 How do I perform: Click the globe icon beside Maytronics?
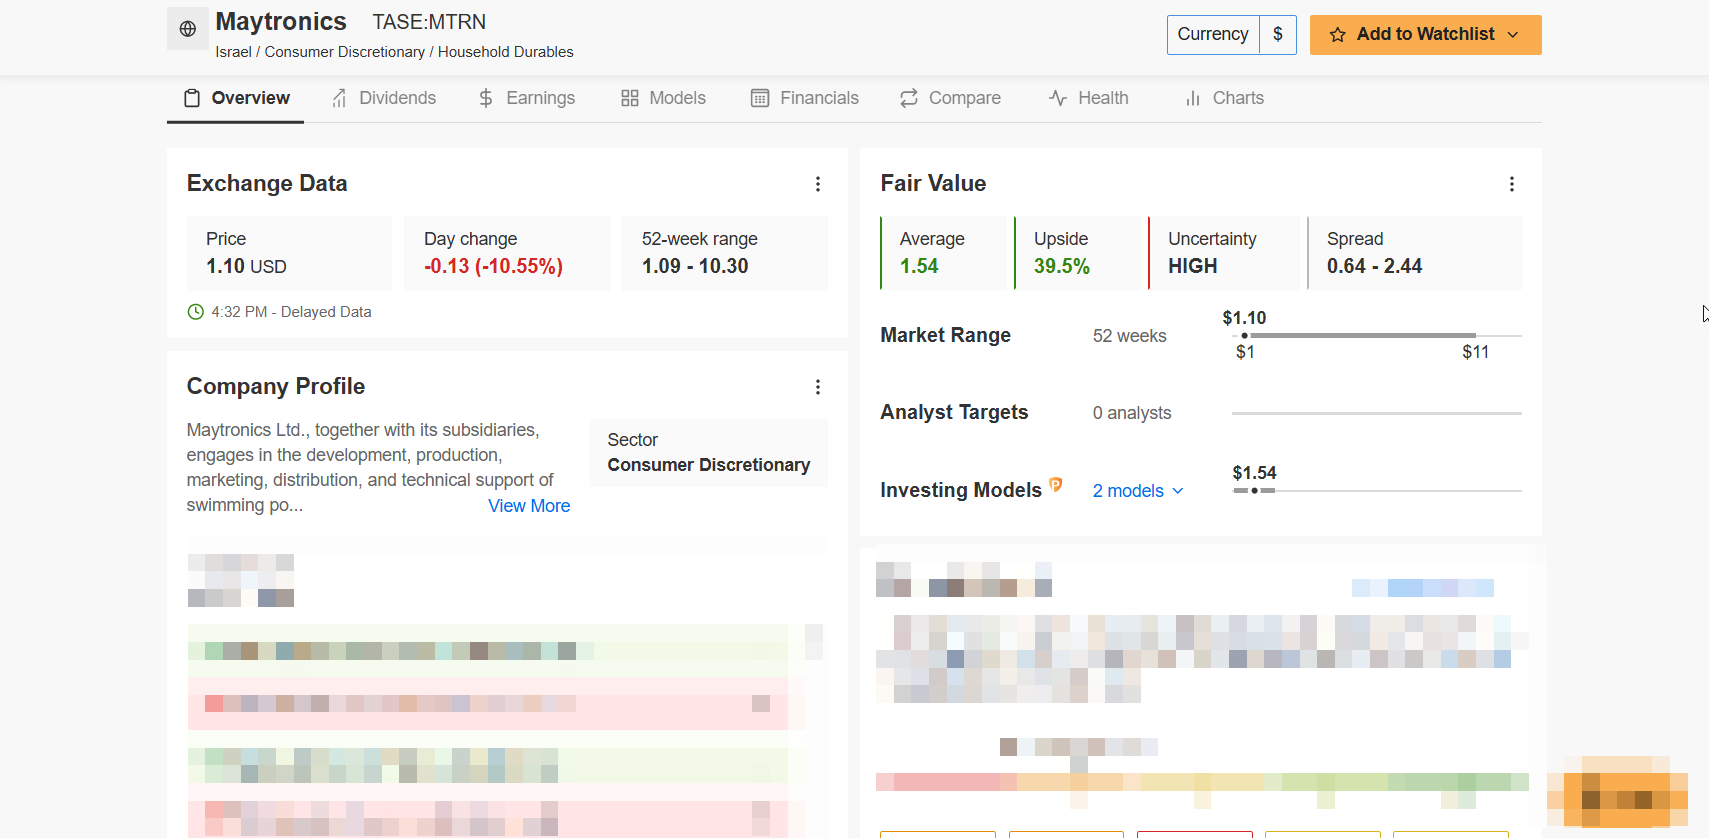(x=188, y=29)
